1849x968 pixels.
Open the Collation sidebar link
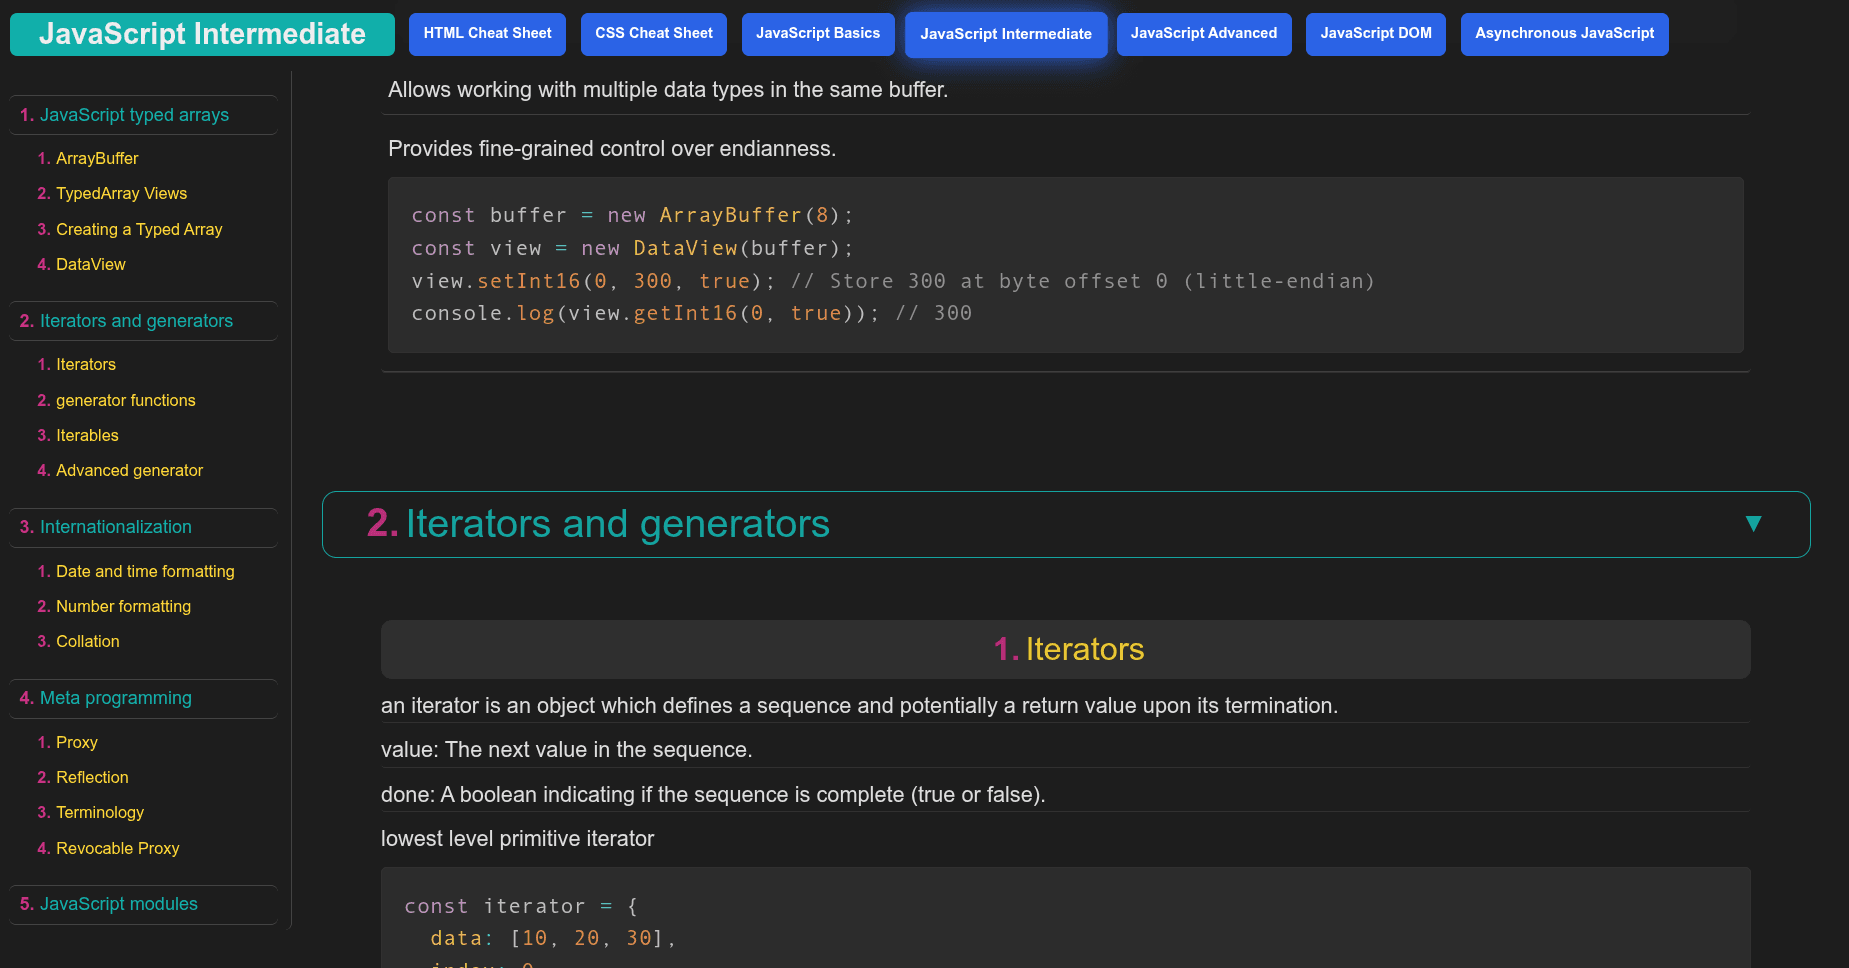87,641
